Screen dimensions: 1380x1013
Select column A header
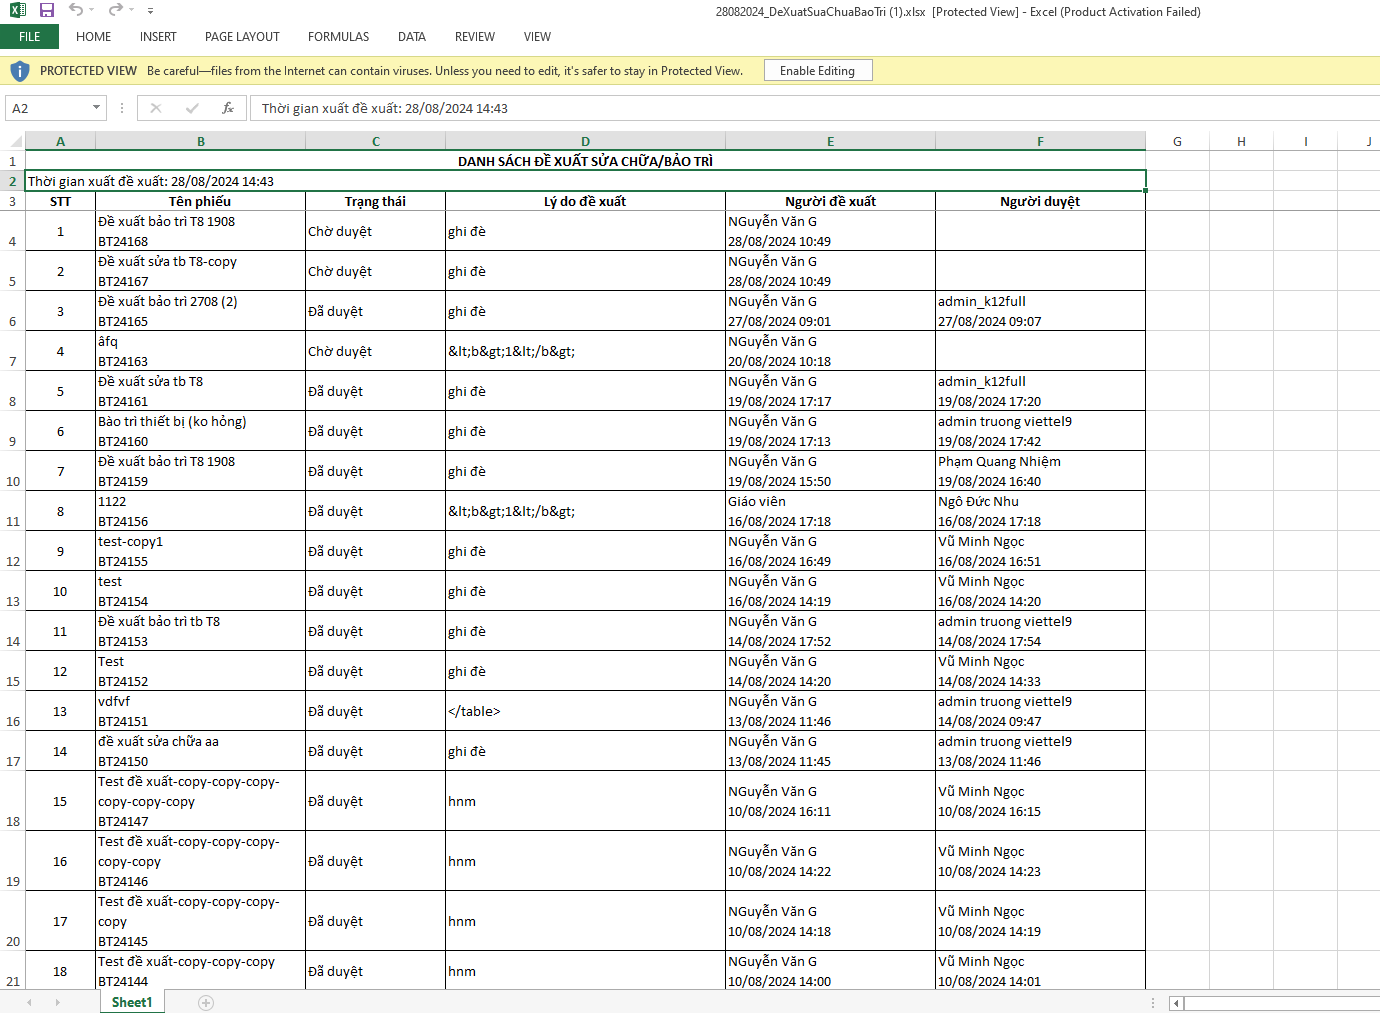coord(60,141)
